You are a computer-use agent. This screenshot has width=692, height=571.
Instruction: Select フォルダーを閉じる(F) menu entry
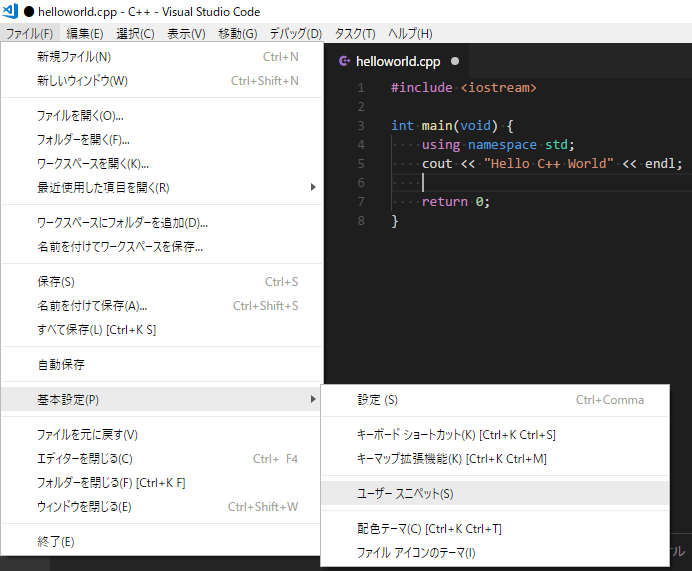pos(162,483)
